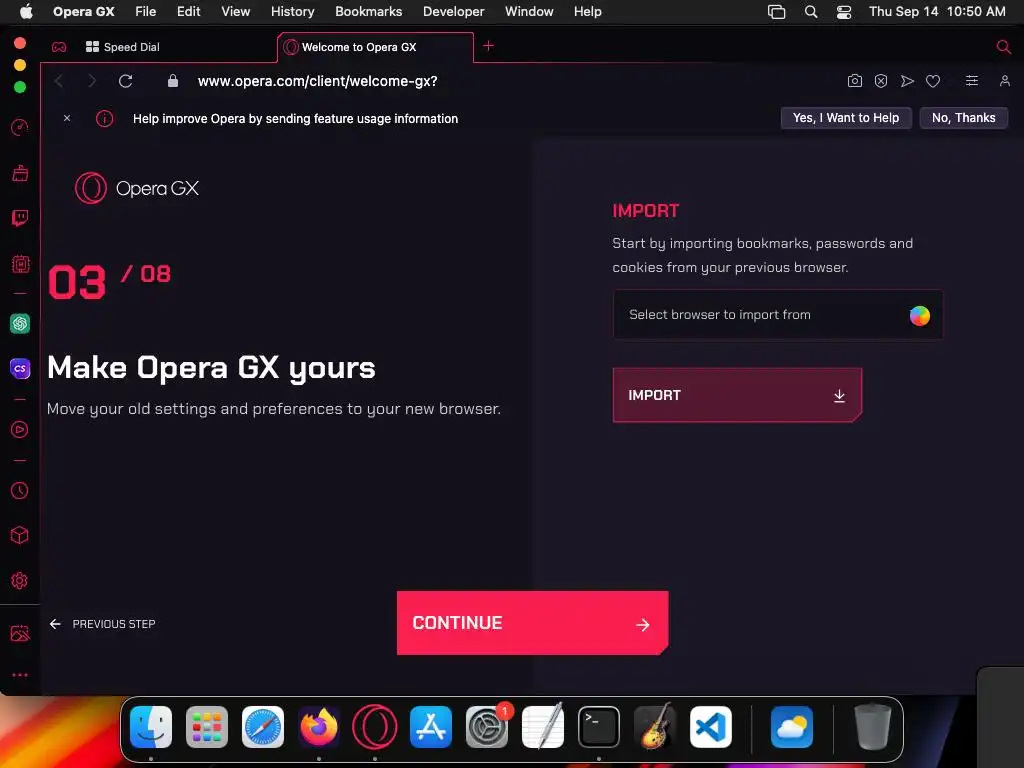
Task: Open the Edit menu
Action: pos(189,11)
